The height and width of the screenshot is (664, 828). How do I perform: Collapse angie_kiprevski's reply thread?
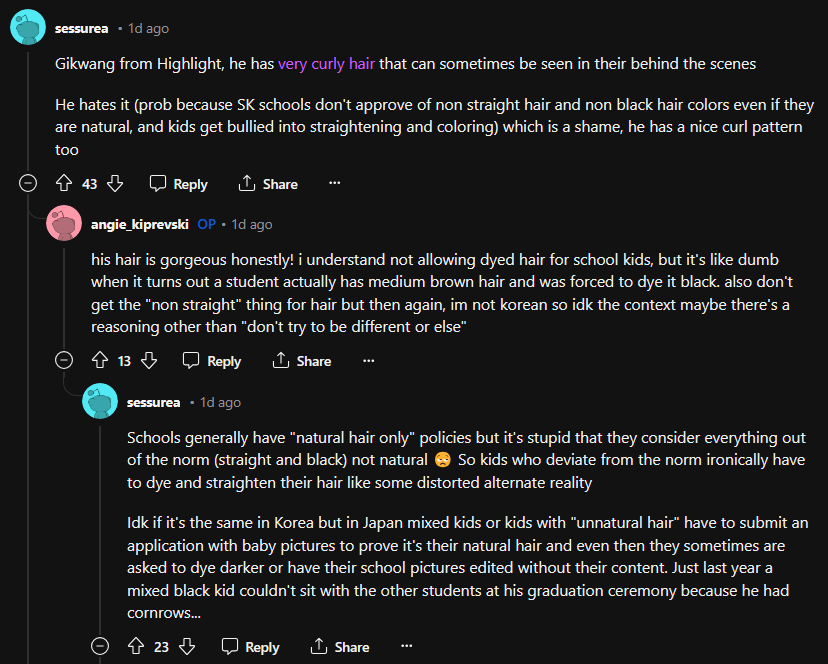[64, 361]
